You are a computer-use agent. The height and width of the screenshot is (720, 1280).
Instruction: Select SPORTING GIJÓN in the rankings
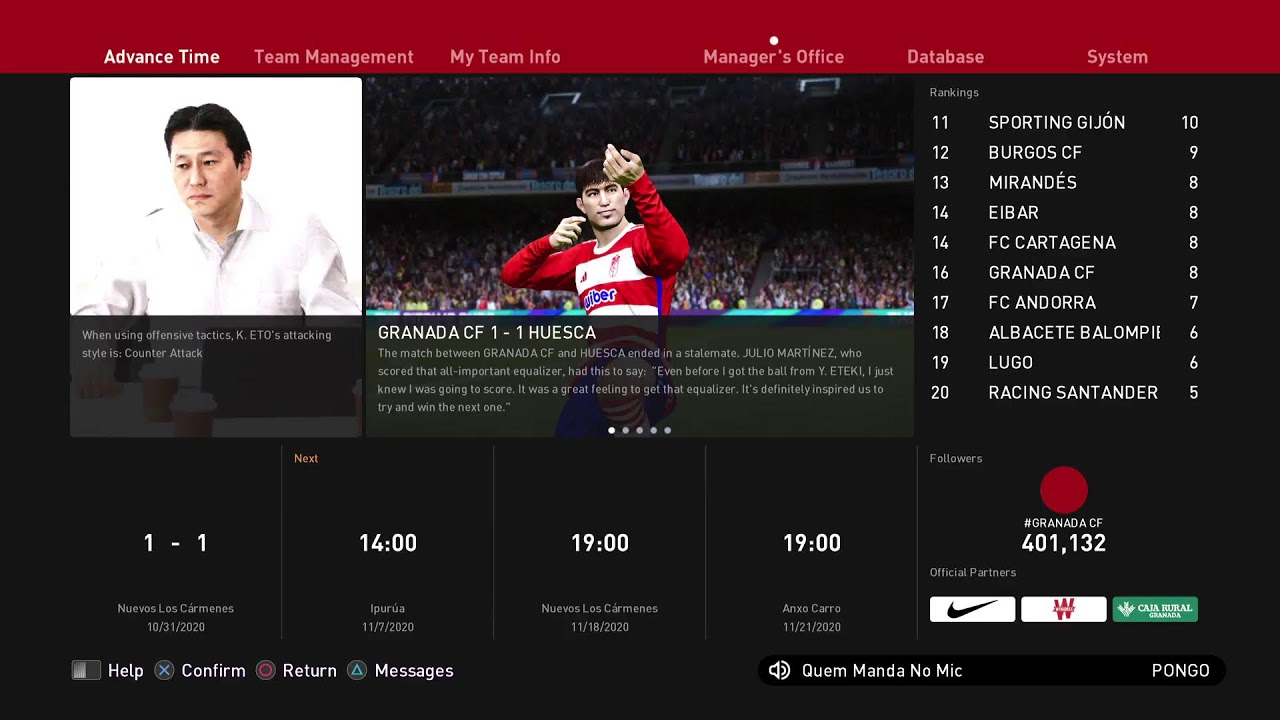1064,123
